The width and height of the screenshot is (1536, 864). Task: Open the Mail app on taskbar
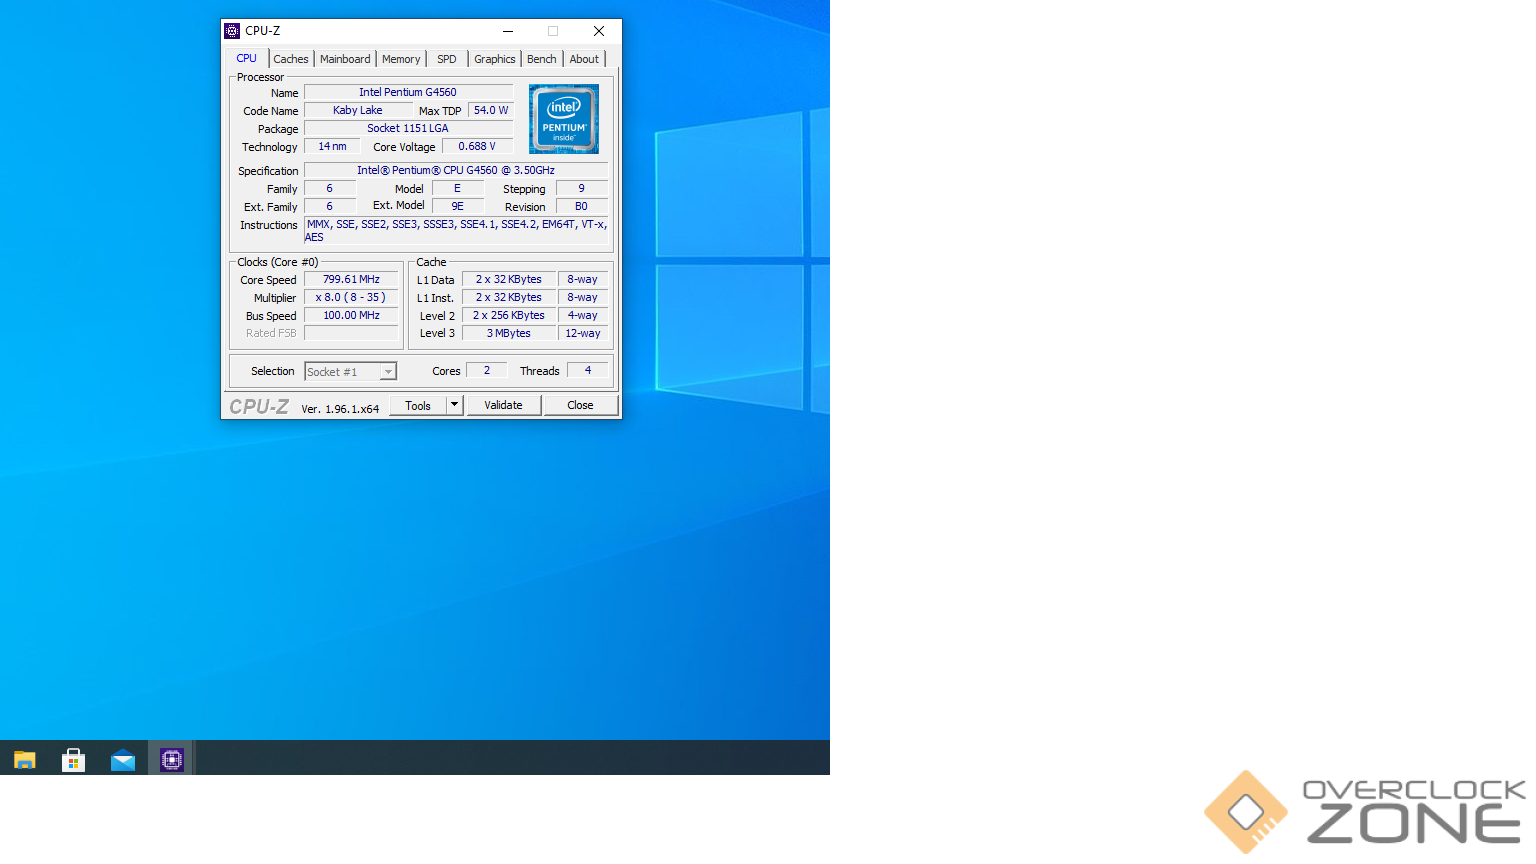coord(123,760)
